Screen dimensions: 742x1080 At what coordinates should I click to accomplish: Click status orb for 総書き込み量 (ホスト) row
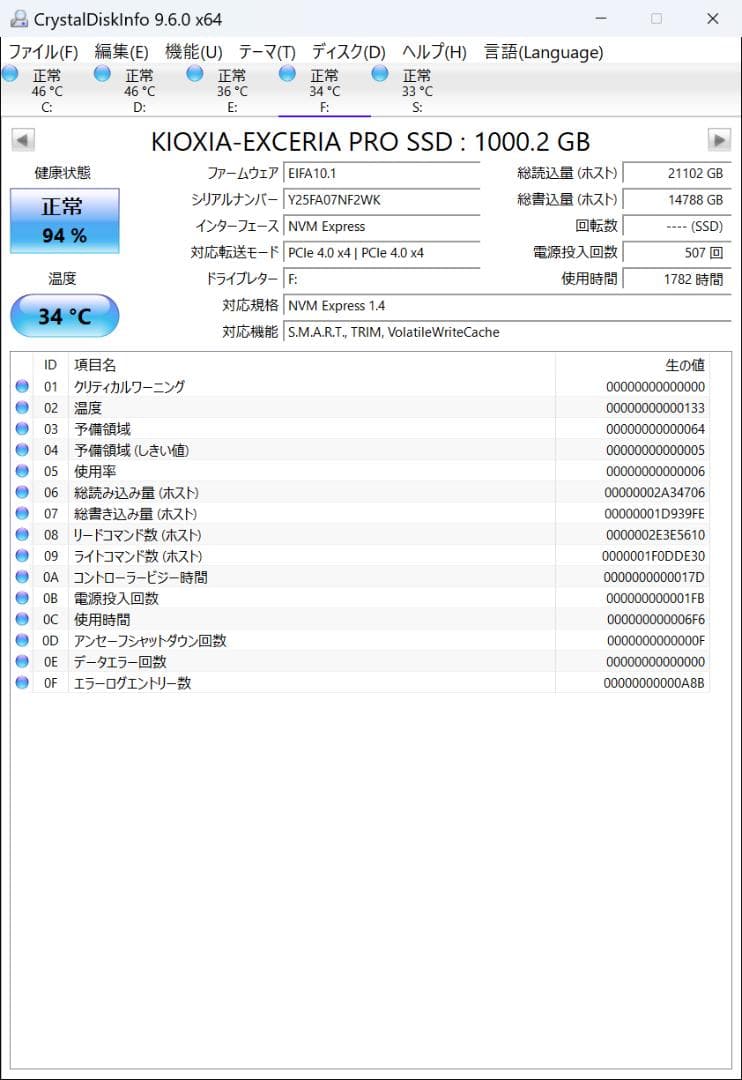22,513
